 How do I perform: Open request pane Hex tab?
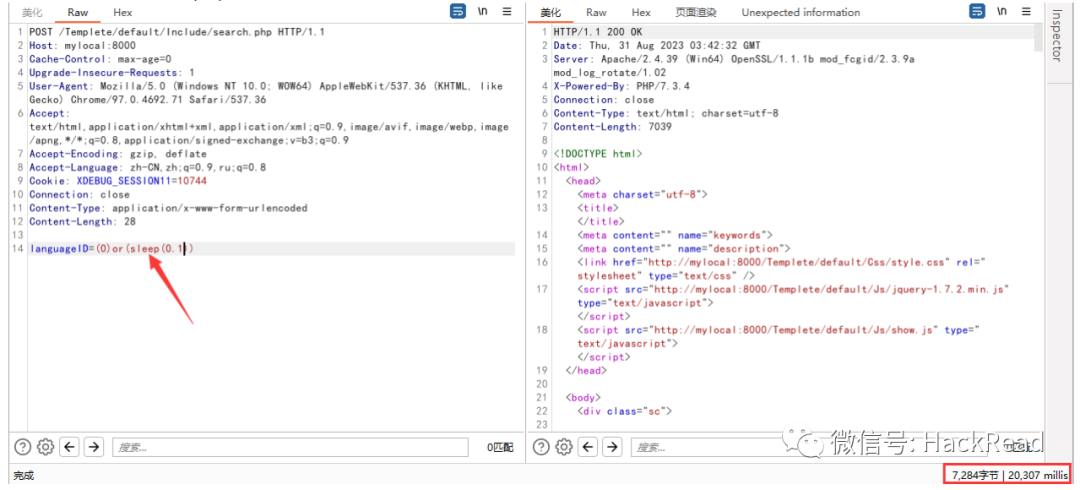123,12
